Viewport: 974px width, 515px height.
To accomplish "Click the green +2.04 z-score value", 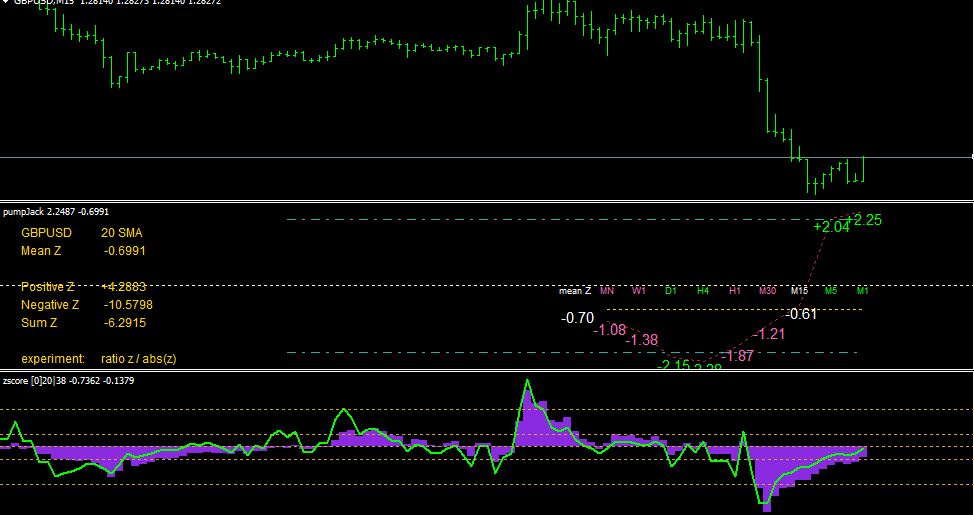I will coord(831,227).
